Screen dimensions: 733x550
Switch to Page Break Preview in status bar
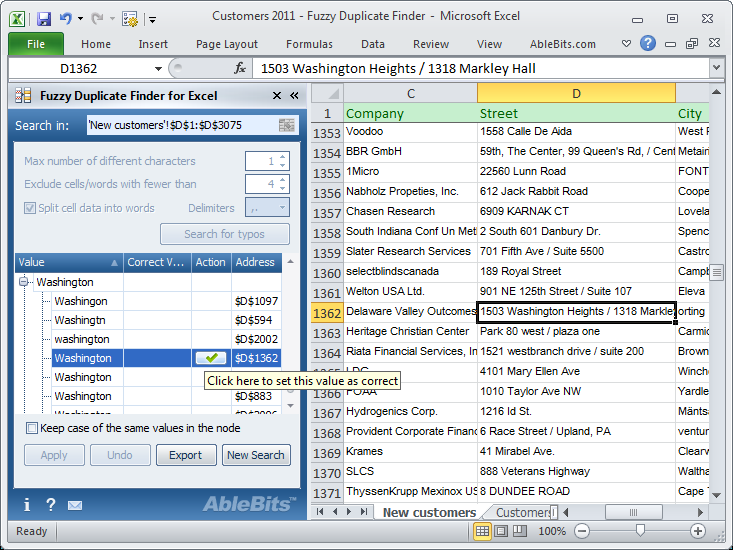pos(519,531)
